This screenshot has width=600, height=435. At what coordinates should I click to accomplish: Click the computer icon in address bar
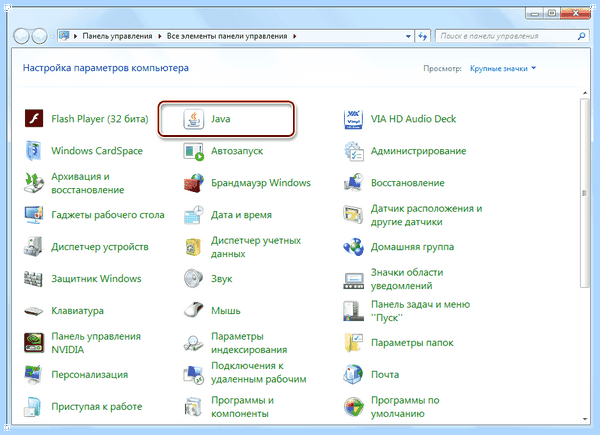coord(64,36)
